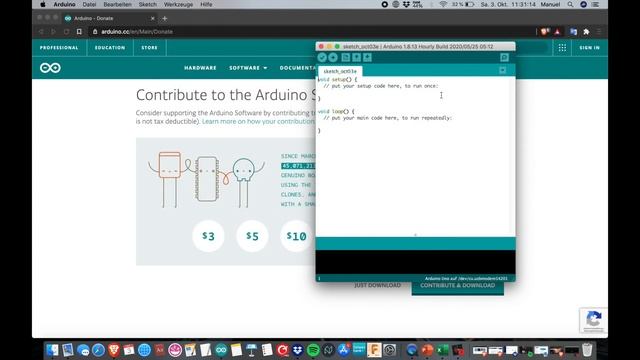Open the PROFESSIONAL site section
This screenshot has width=640, height=360.
(59, 48)
